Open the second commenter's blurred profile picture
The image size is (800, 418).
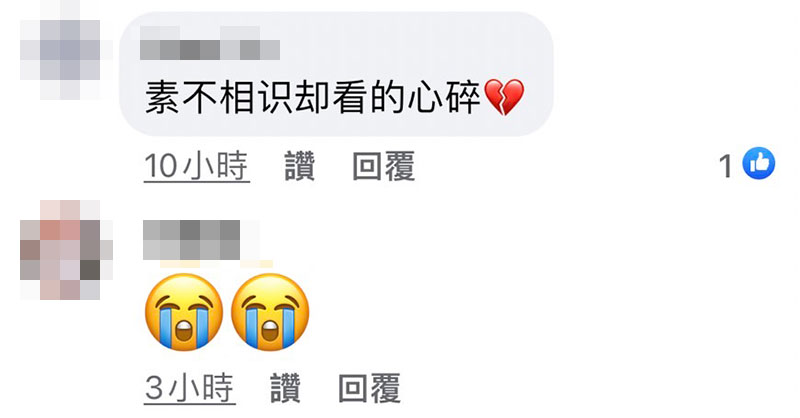pyautogui.click(x=65, y=250)
